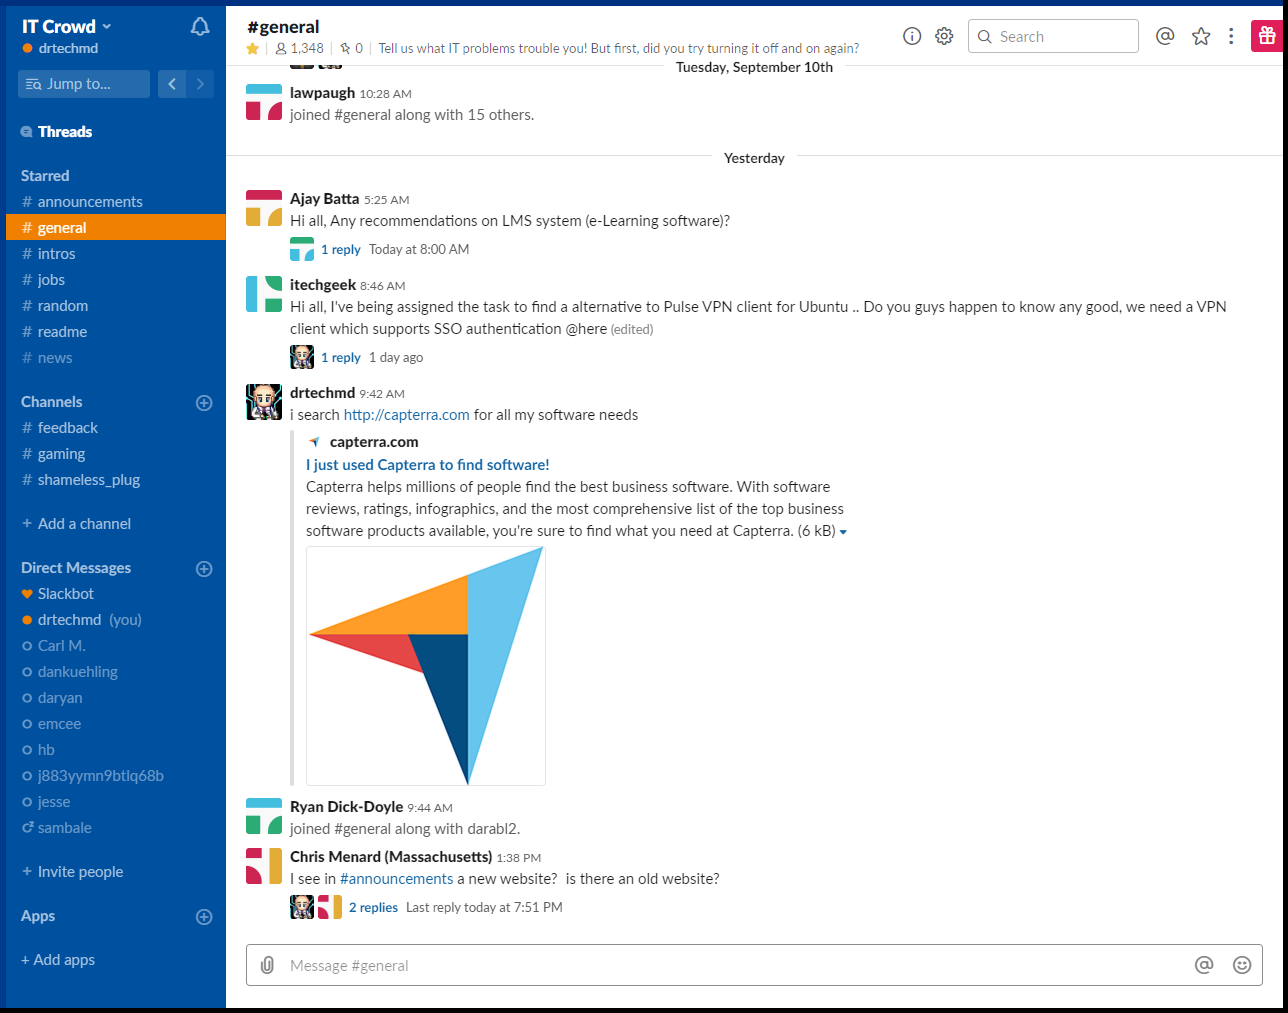Collapse the Capterra attachment preview arrow
Screen dimensions: 1288x1013
point(843,532)
